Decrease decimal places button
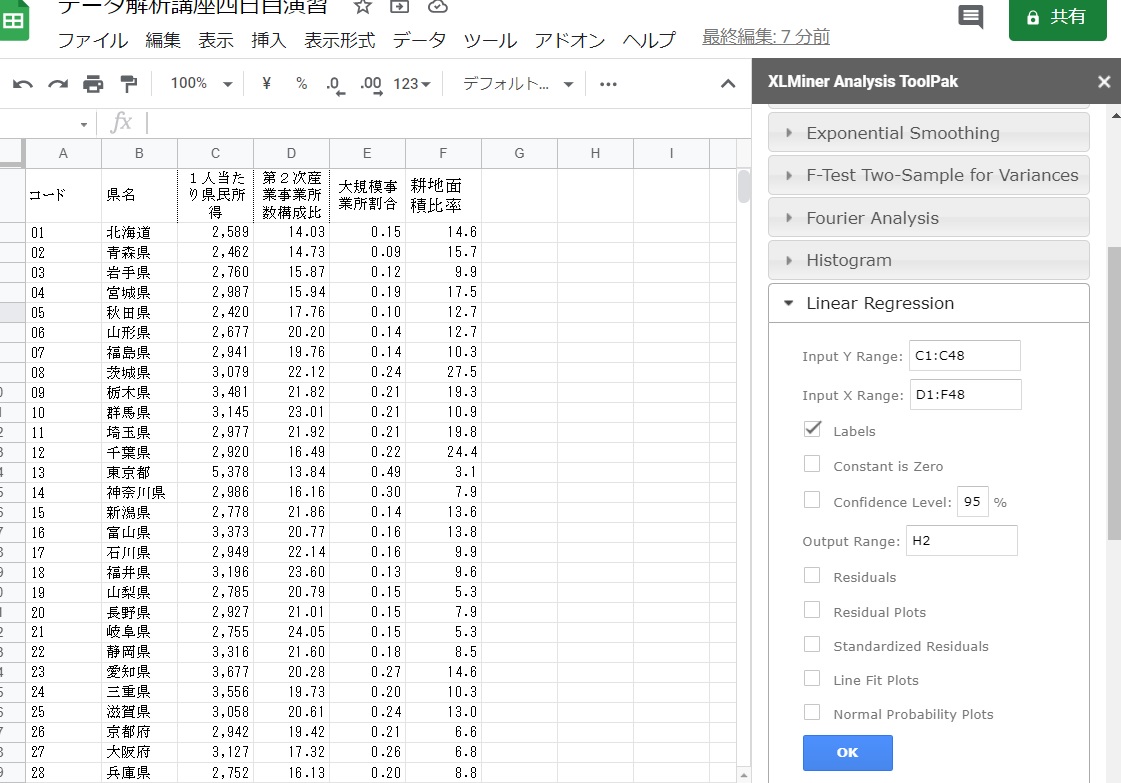Viewport: 1121px width, 783px height. pyautogui.click(x=335, y=85)
